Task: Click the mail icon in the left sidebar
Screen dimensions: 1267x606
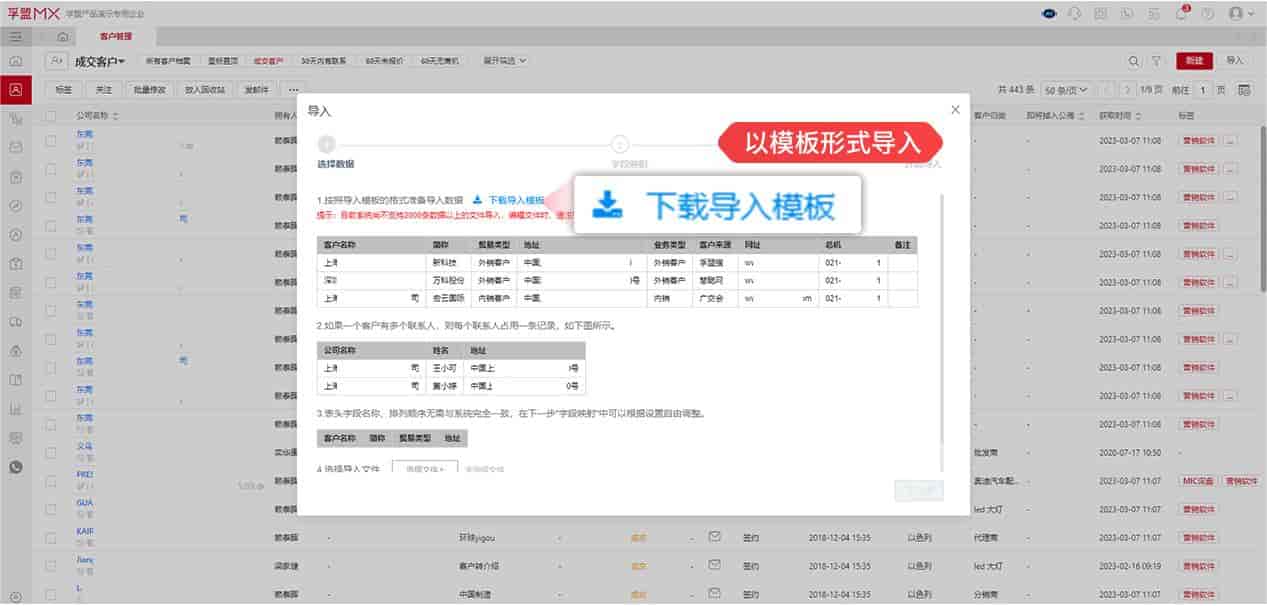Action: pyautogui.click(x=15, y=145)
